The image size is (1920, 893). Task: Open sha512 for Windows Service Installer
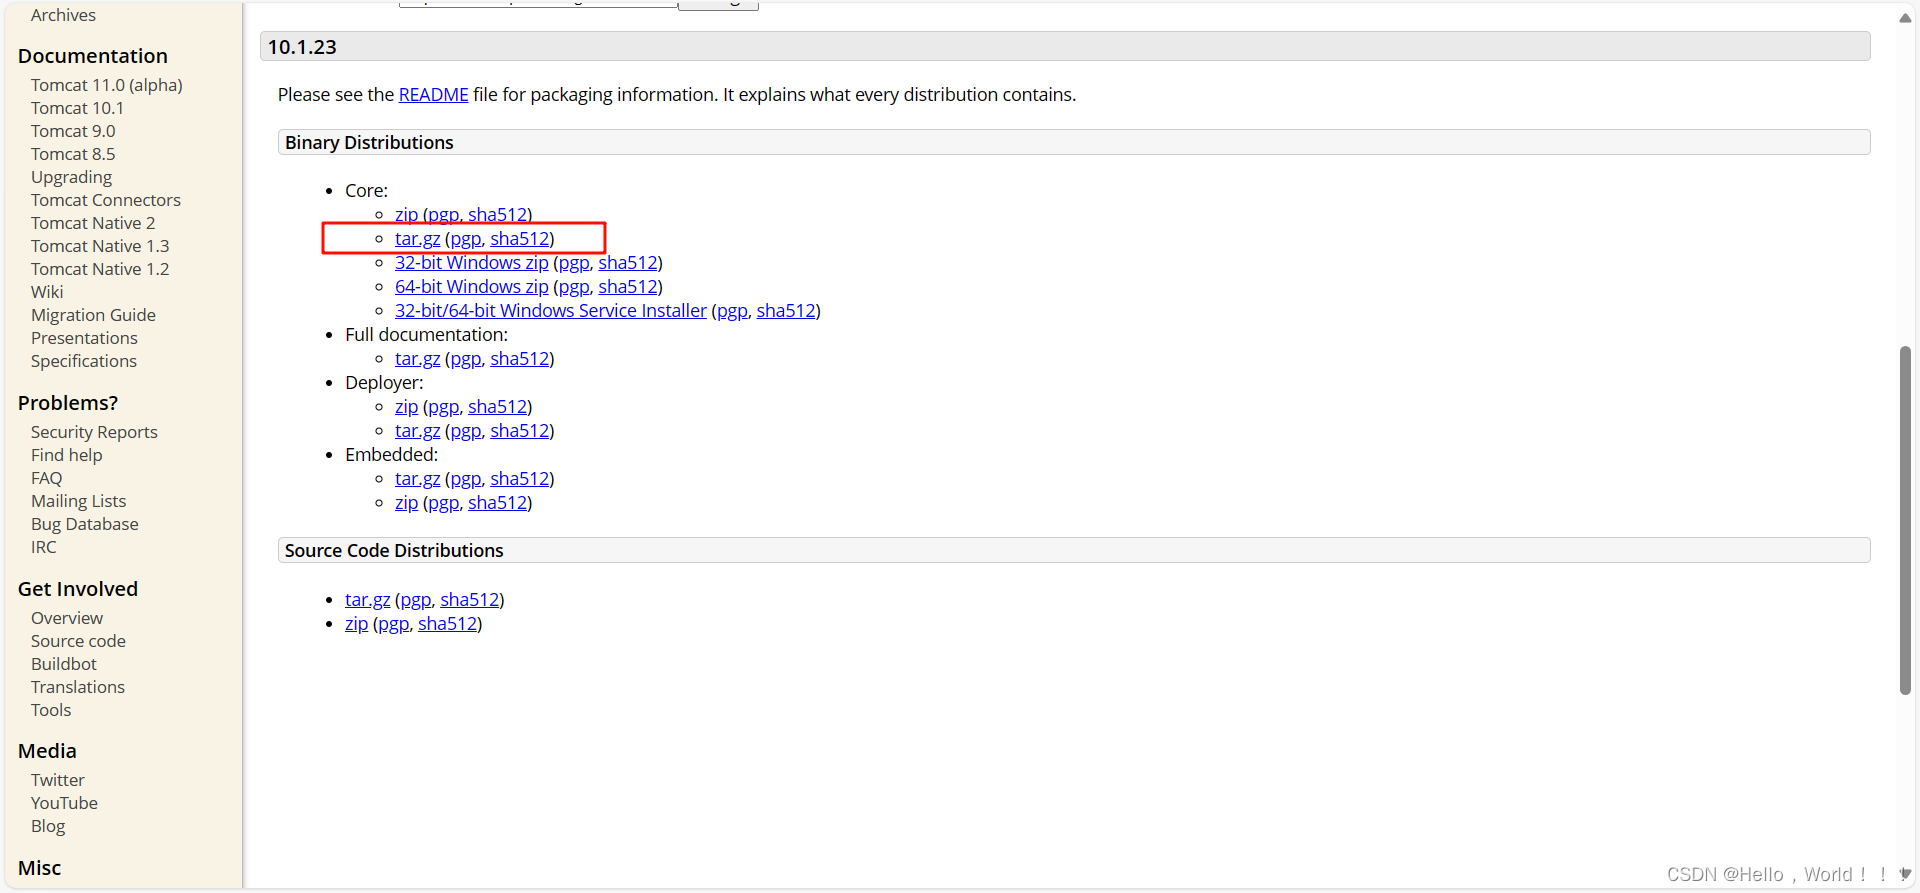(x=786, y=311)
